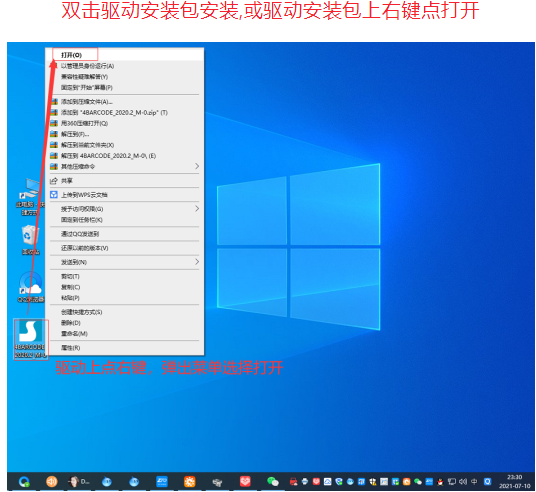Click 通过QQ发送到 menu entry

(x=125, y=234)
